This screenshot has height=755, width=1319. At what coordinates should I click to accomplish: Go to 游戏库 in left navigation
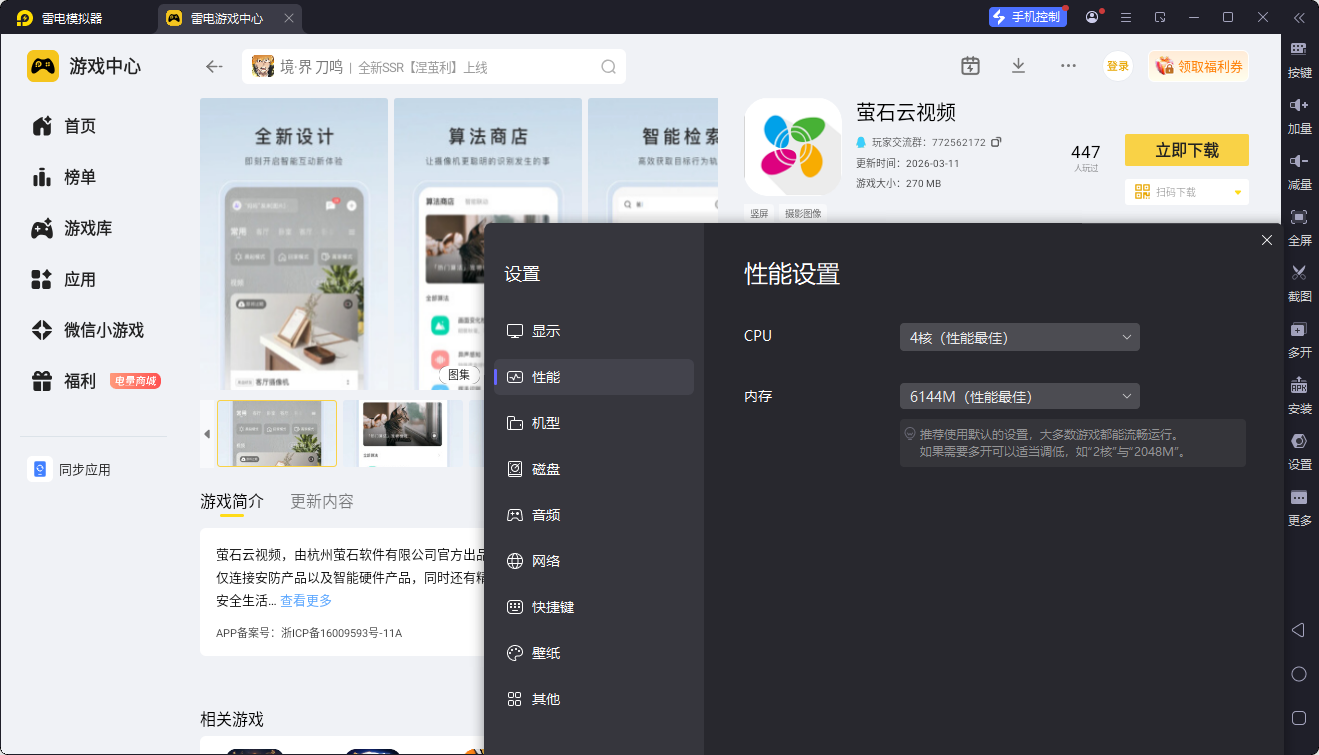tap(88, 228)
